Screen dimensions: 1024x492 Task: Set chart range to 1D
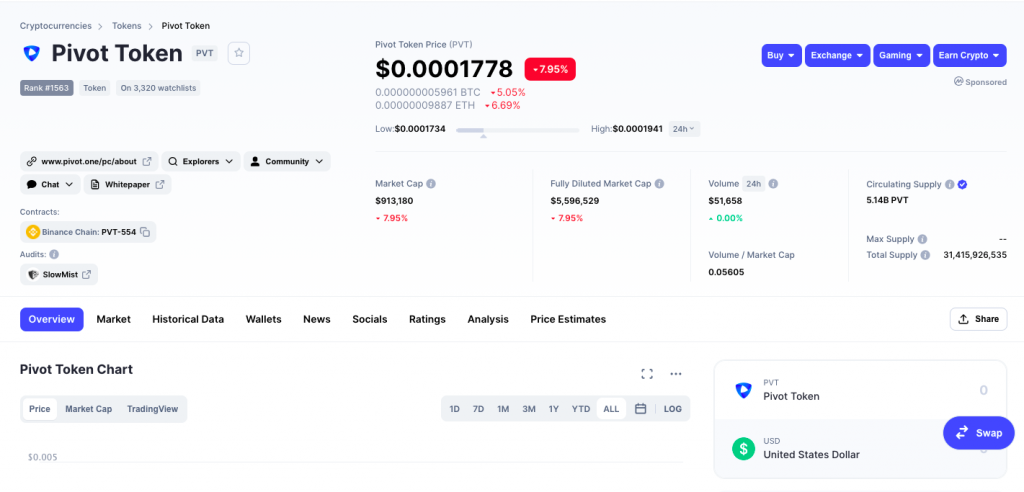[x=455, y=409]
